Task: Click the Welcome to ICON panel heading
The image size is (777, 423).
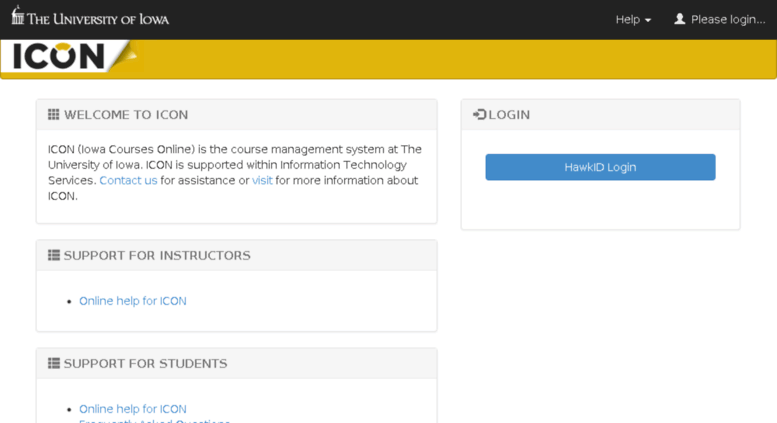Action: [x=126, y=115]
